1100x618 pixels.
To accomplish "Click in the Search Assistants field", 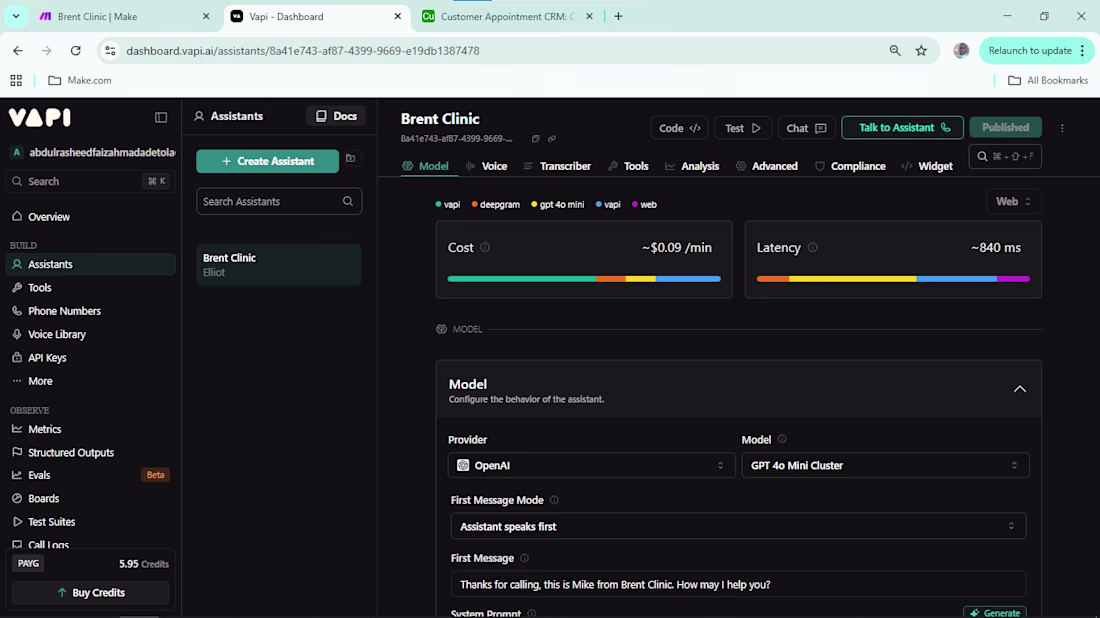I will pos(279,201).
